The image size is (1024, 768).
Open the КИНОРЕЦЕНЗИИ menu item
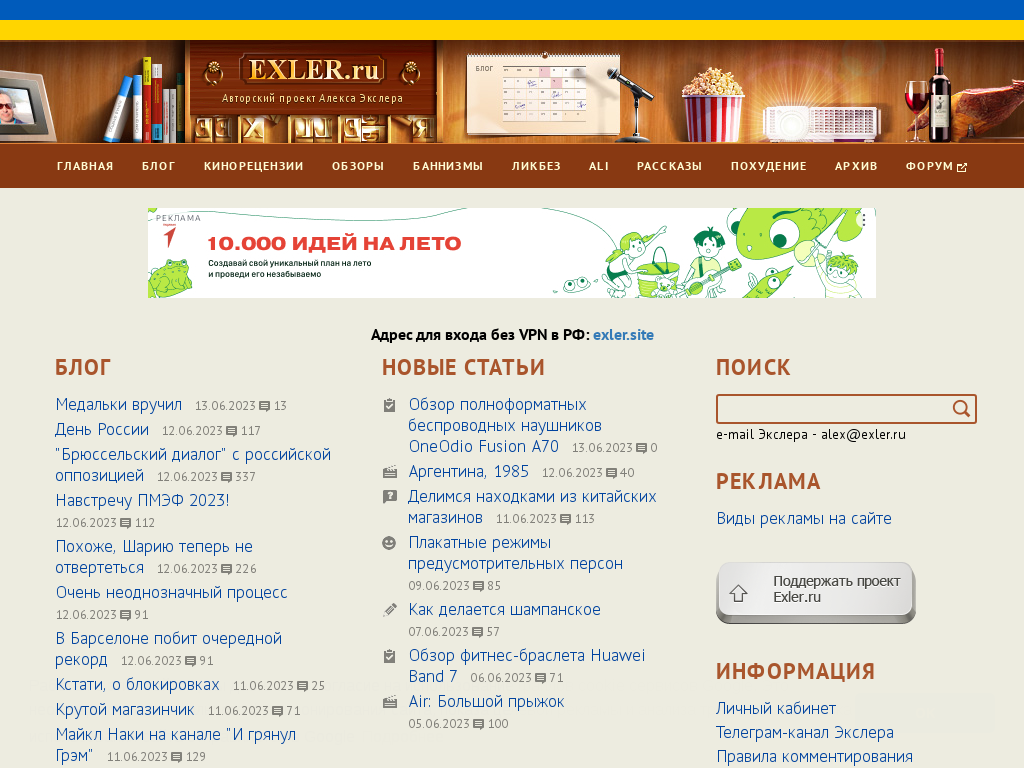pos(253,166)
